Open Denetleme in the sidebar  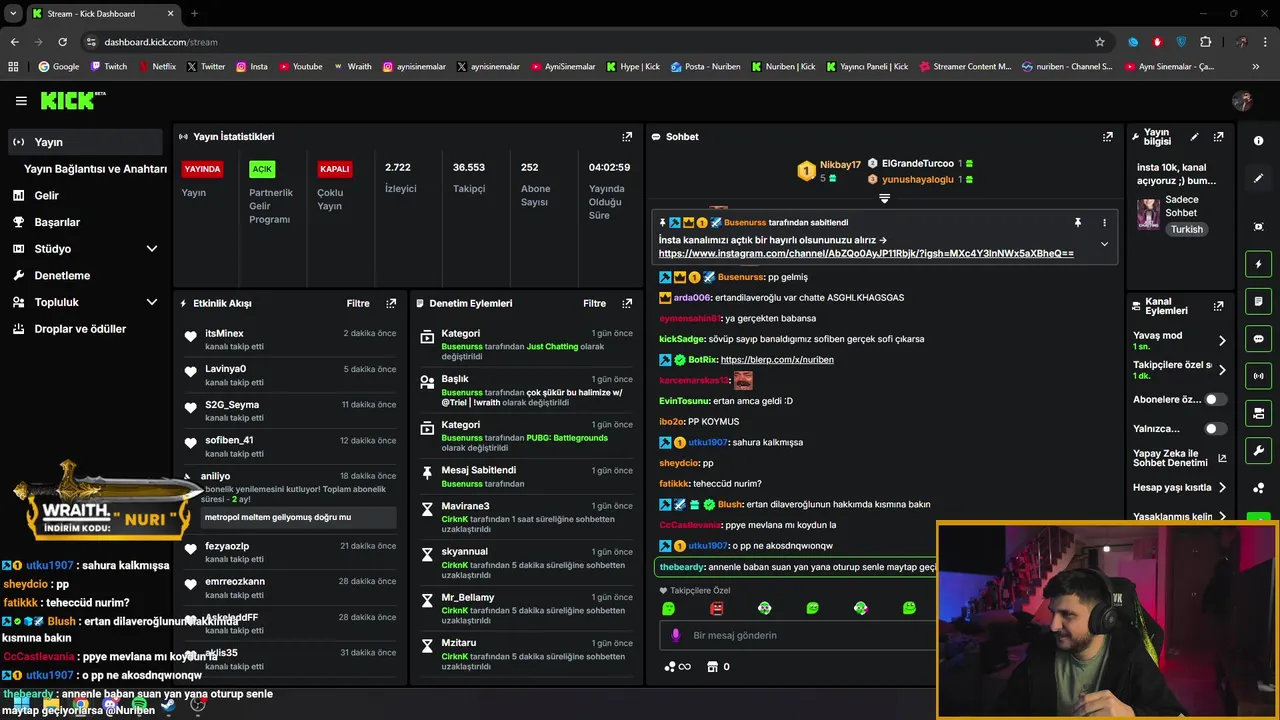pos(62,275)
